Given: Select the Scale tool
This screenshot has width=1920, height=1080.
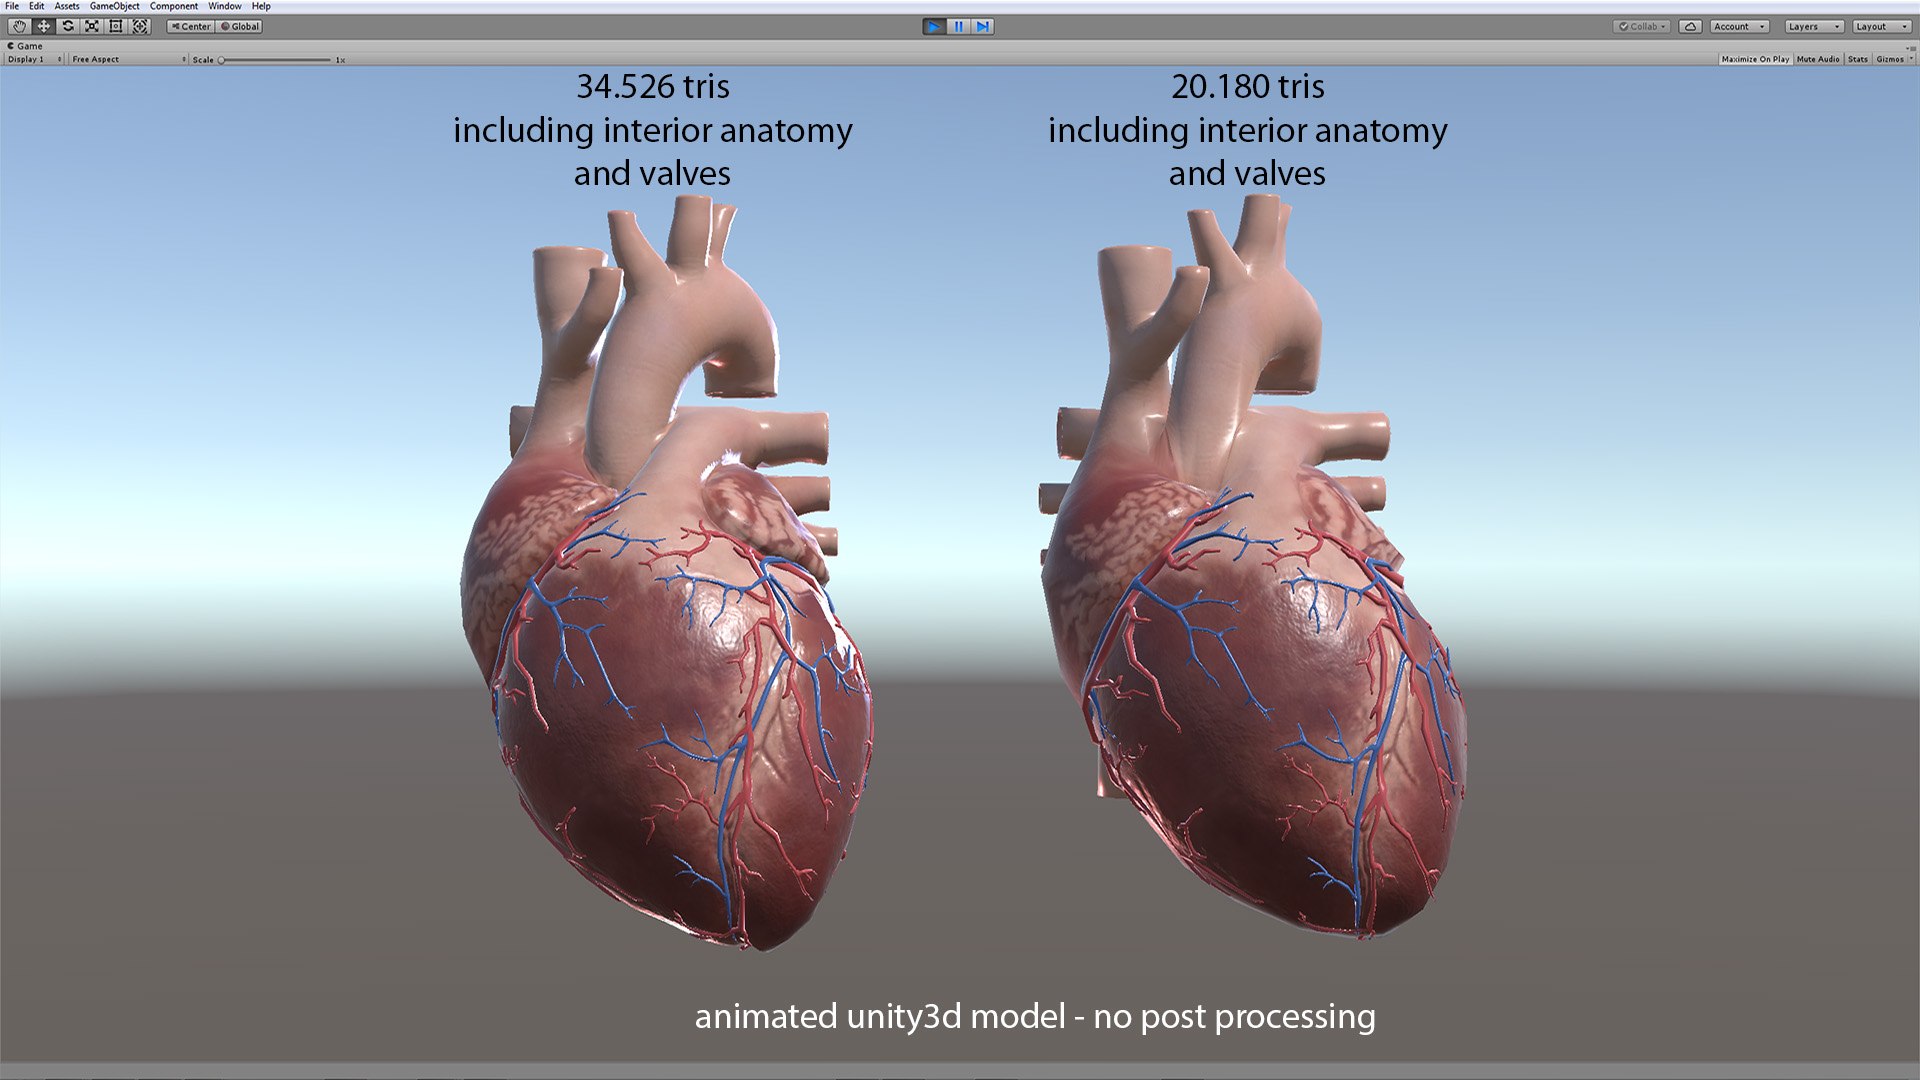Looking at the screenshot, I should (x=91, y=26).
